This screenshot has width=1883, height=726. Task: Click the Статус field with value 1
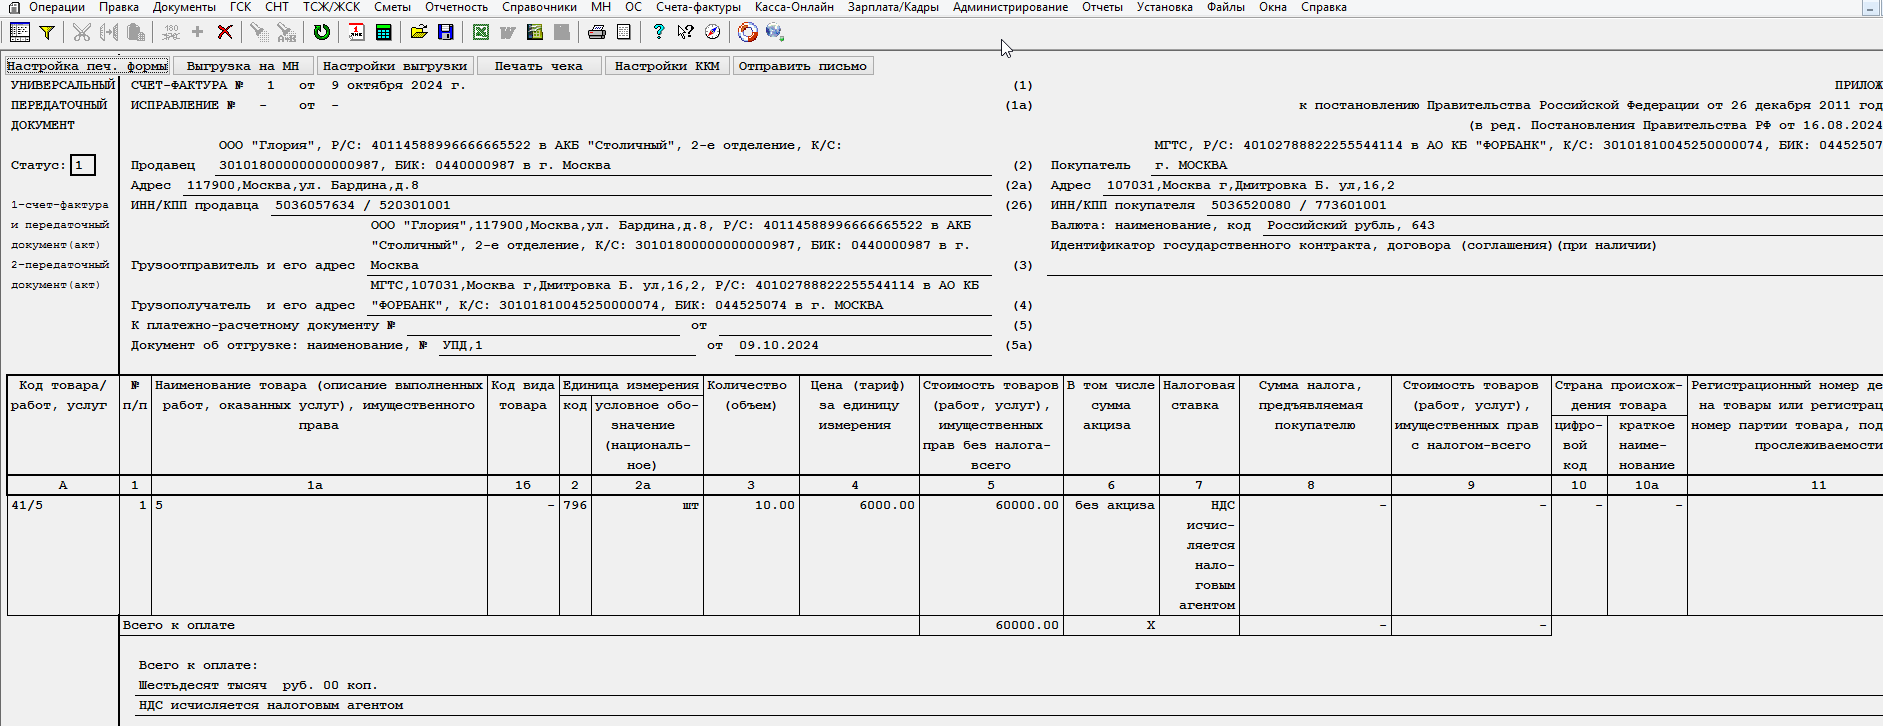[83, 165]
